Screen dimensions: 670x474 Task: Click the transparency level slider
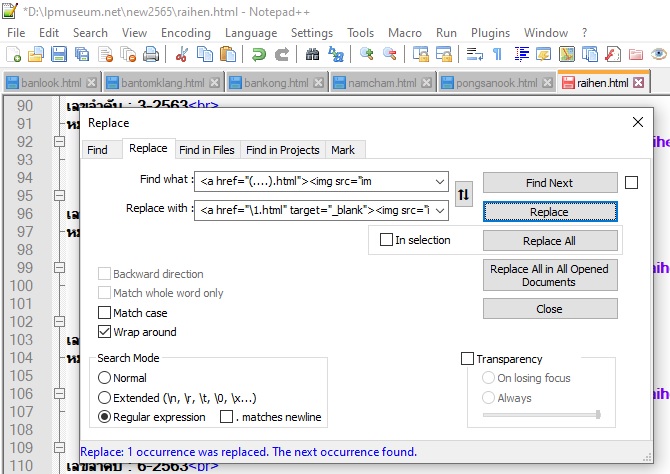pos(541,414)
